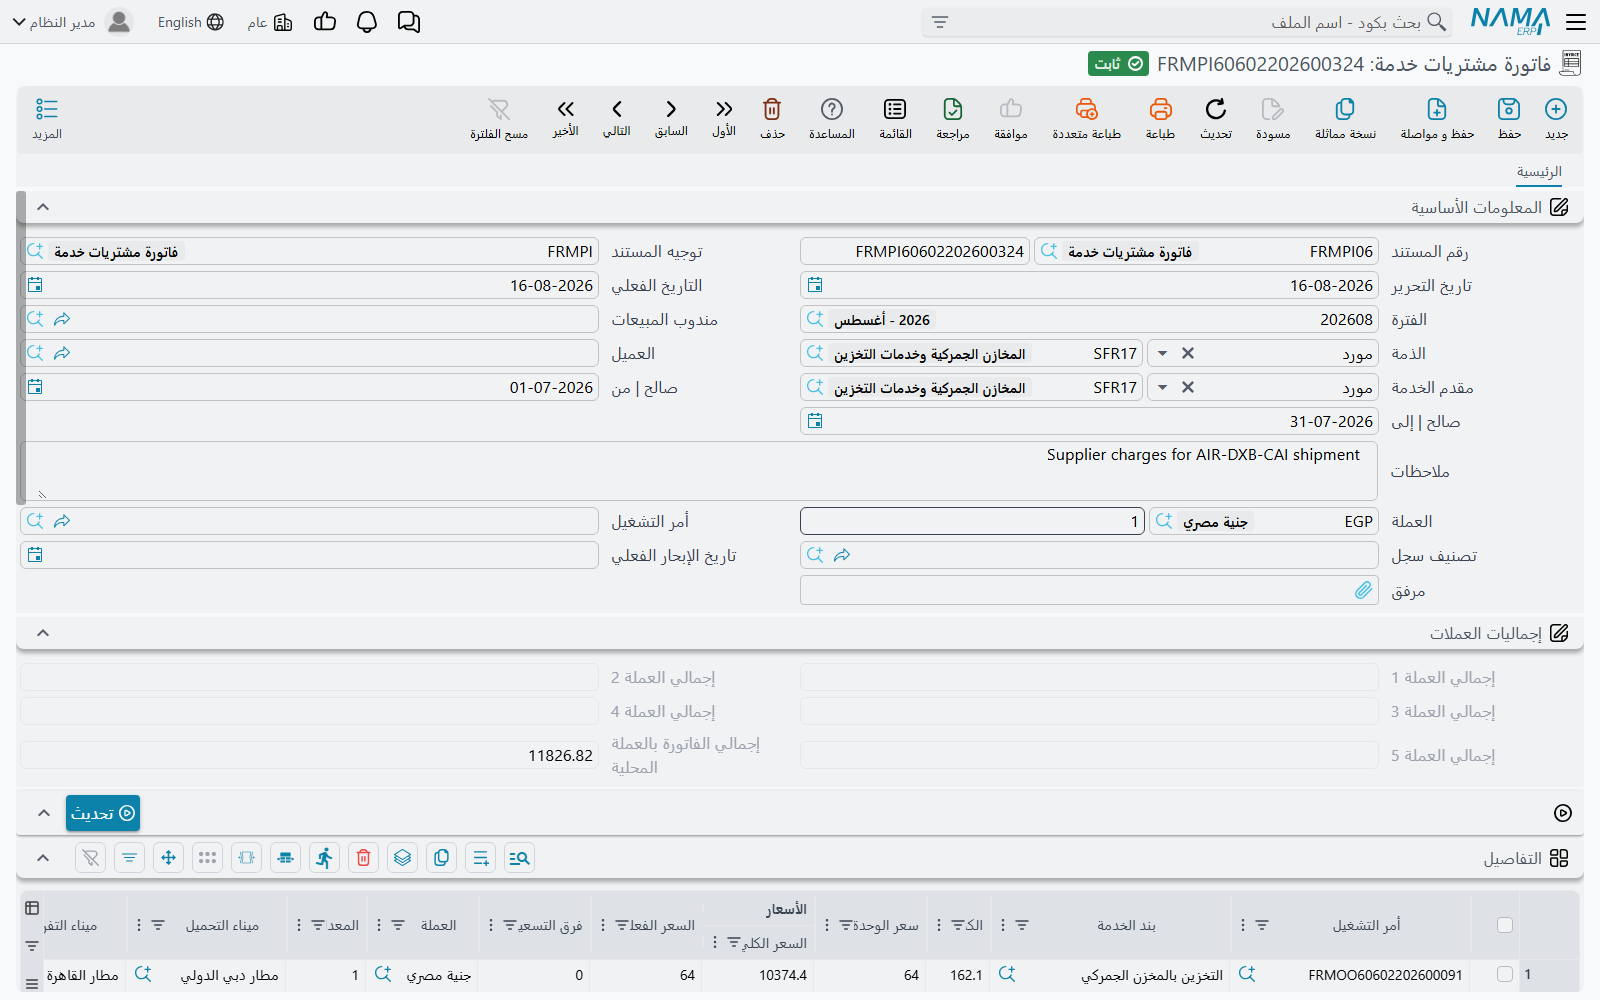Image resolution: width=1600 pixels, height=1000 pixels.
Task: Click the layers icon in details toolbar
Action: click(403, 858)
